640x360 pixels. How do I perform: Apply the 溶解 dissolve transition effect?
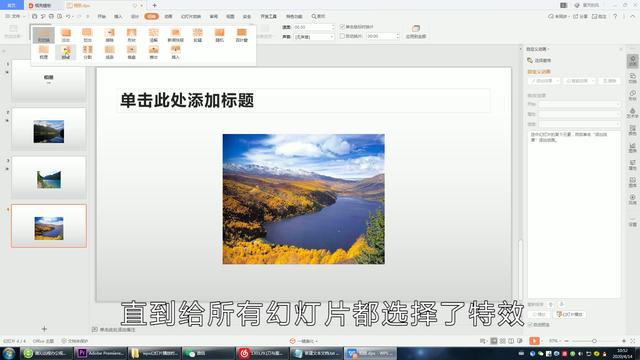pyautogui.click(x=153, y=36)
